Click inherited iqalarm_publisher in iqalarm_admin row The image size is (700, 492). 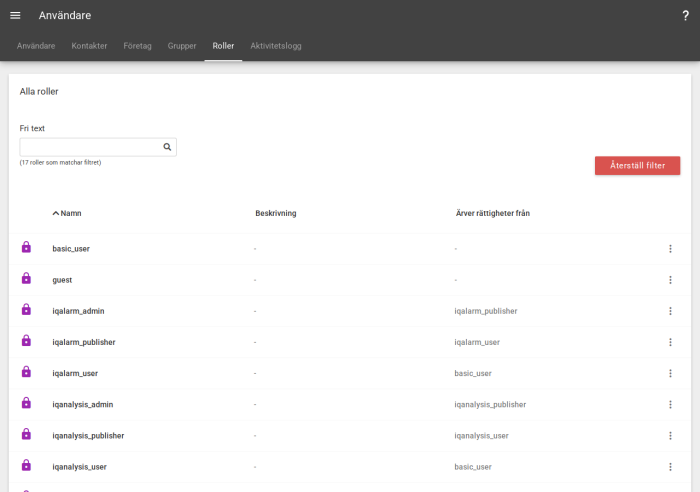pyautogui.click(x=486, y=311)
